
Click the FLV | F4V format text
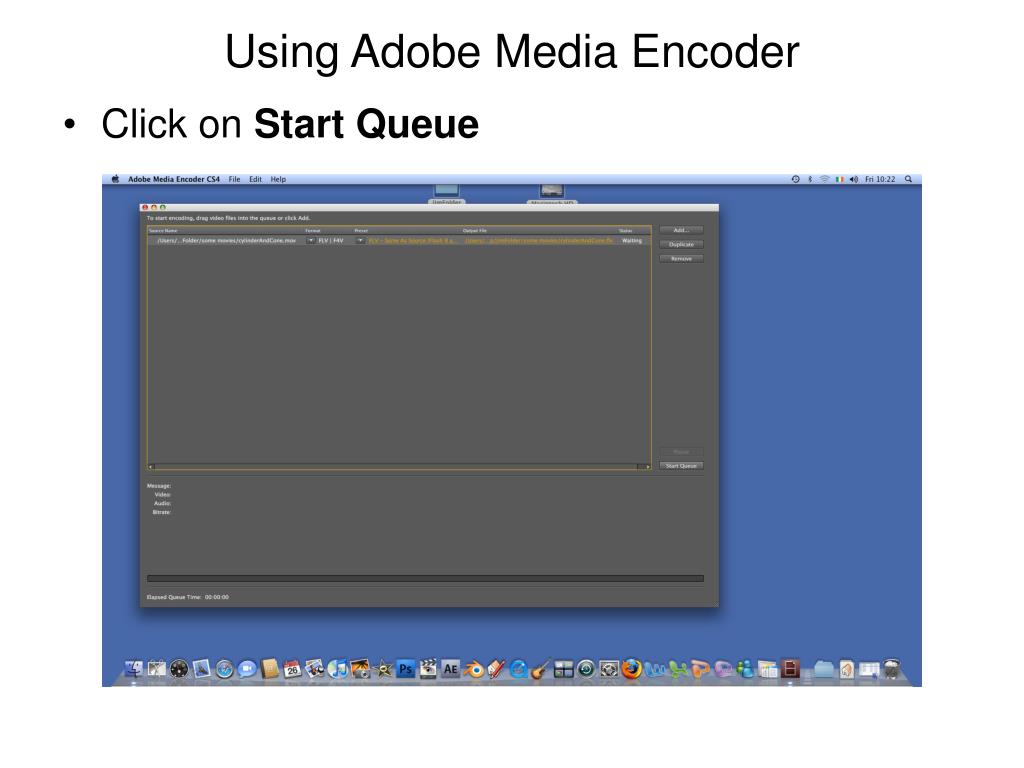tap(330, 240)
